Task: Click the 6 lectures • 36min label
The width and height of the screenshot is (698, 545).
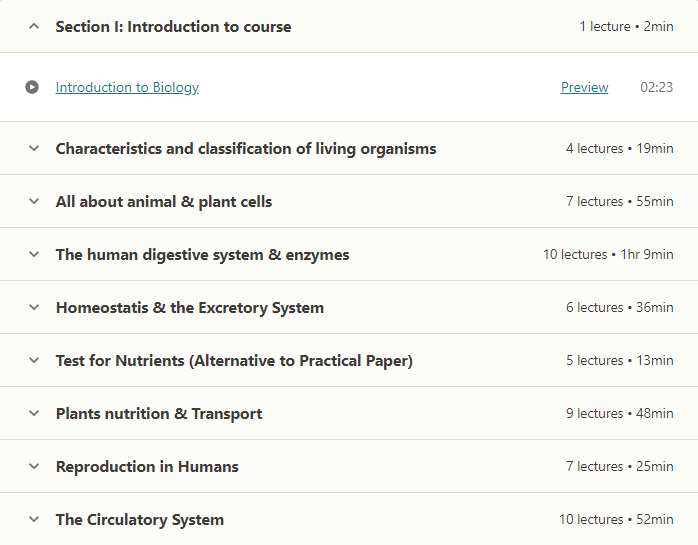Action: (620, 307)
